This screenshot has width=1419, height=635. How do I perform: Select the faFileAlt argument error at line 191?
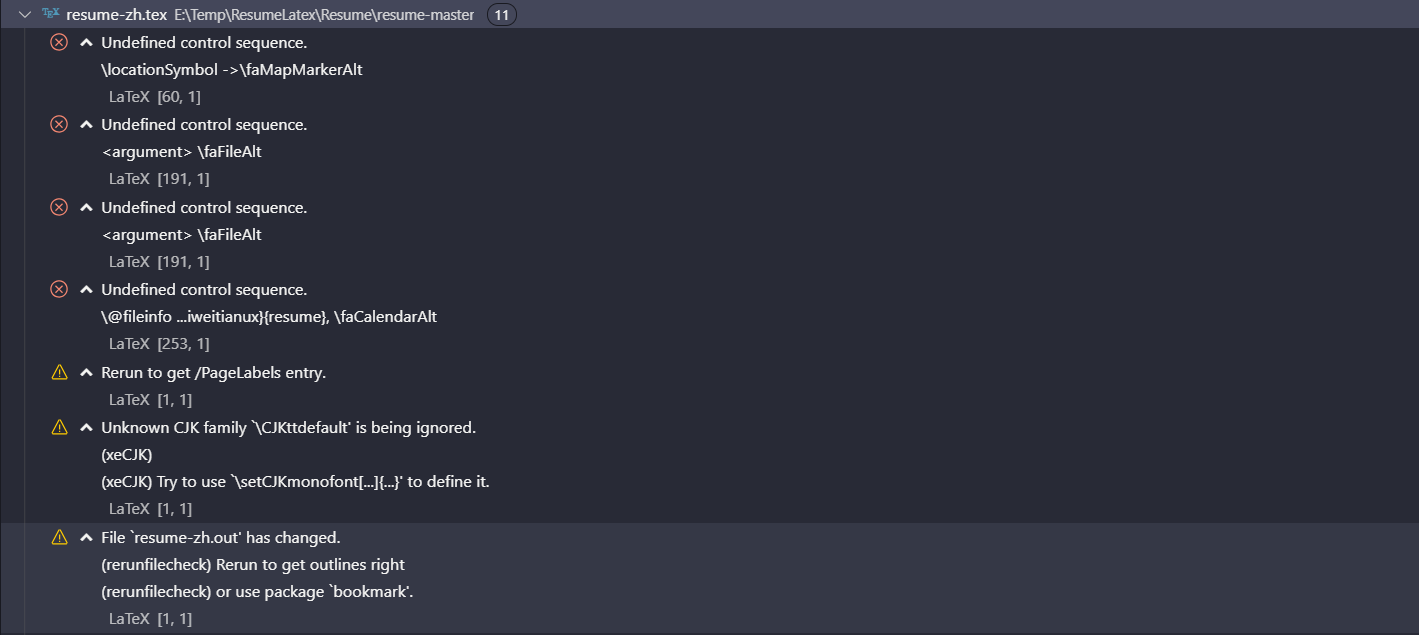tap(180, 151)
